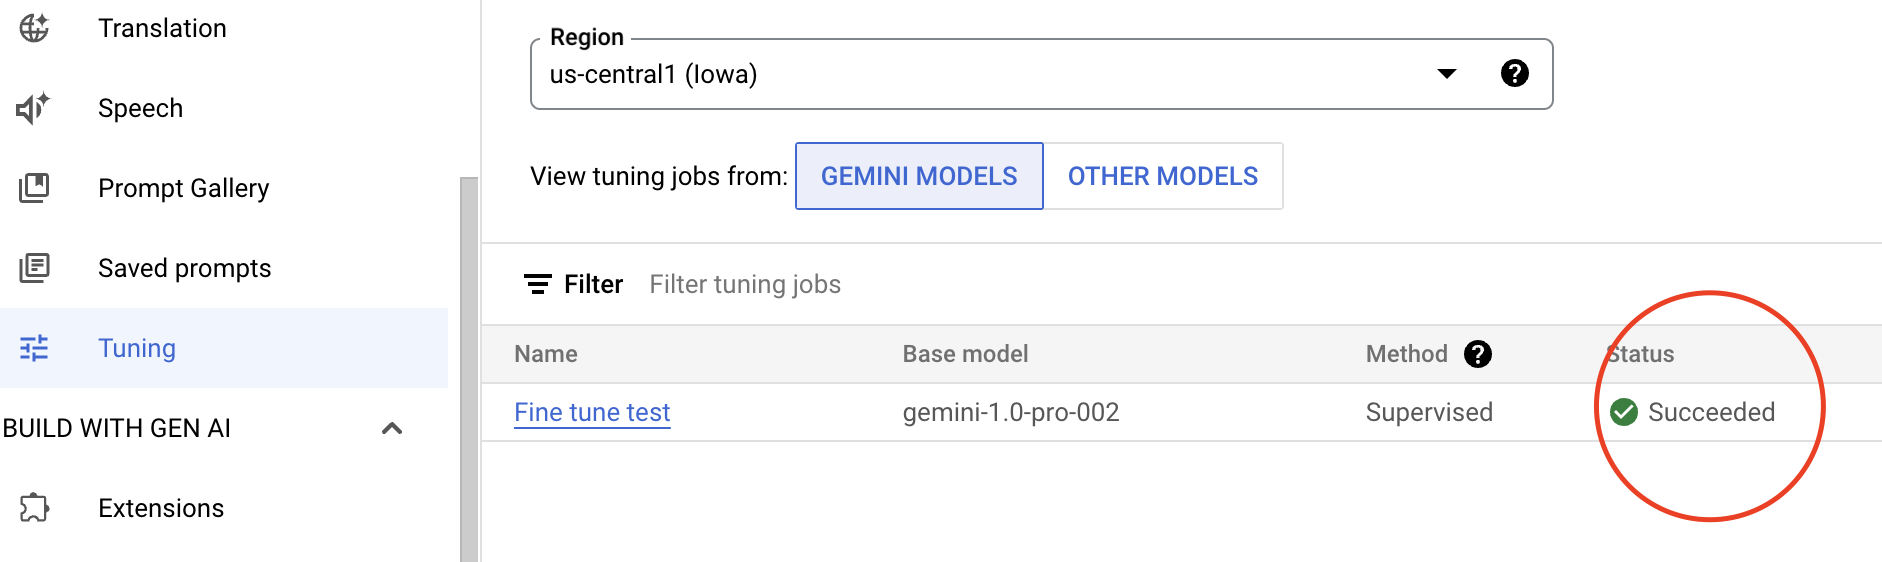Collapse the BUILD WITH GEN AI section
1882x562 pixels.
[392, 428]
